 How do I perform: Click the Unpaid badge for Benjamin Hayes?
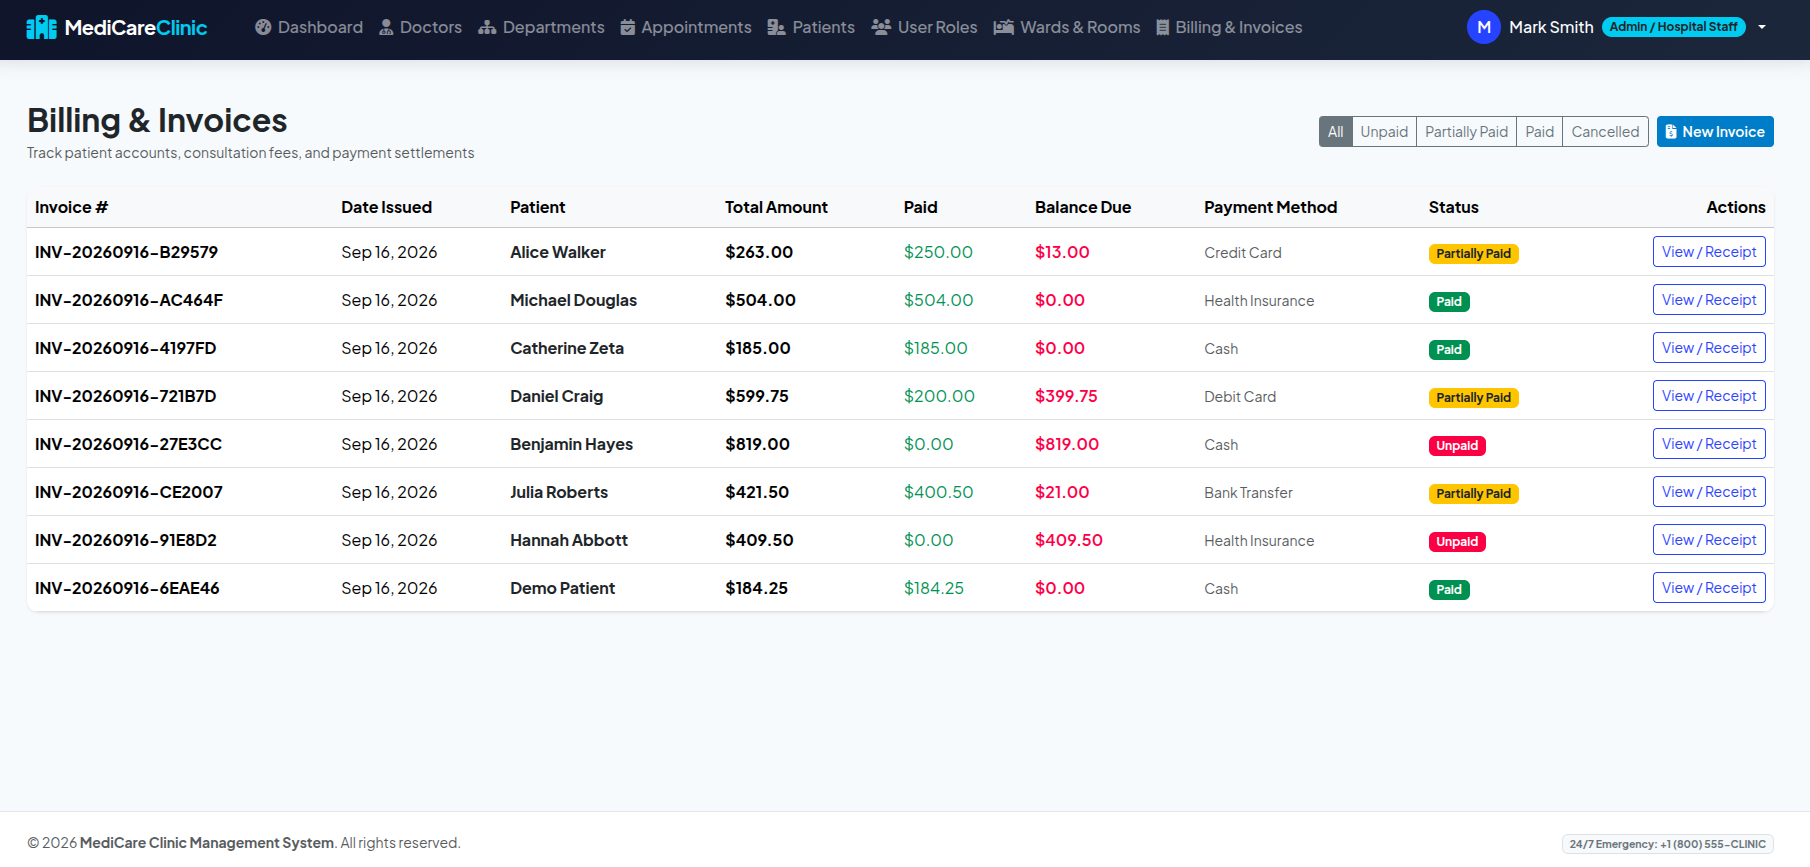point(1457,446)
